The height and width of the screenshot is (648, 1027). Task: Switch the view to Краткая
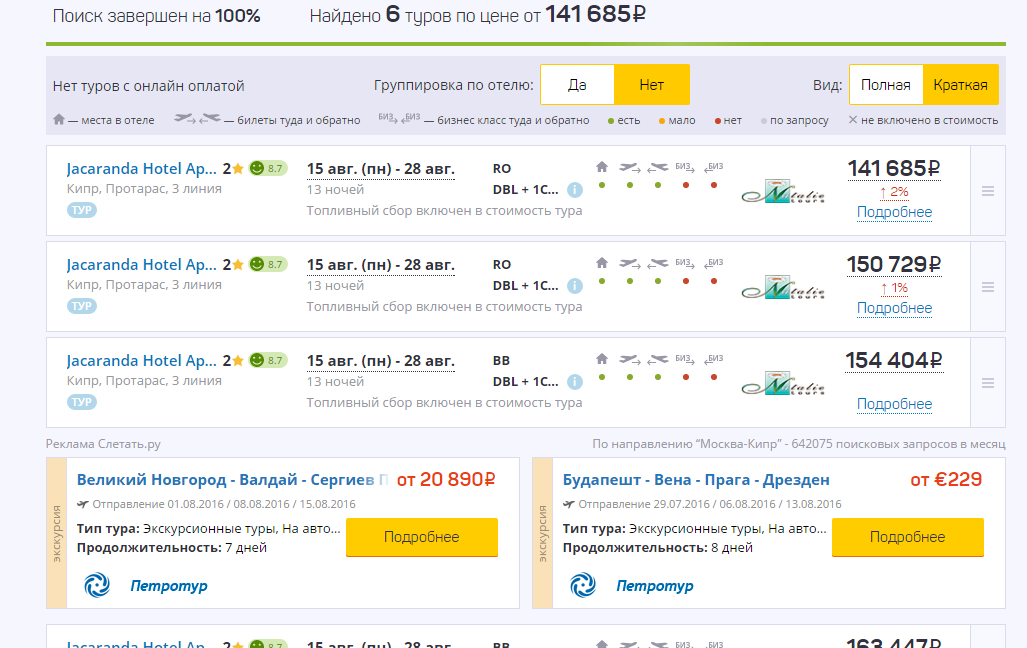click(x=960, y=85)
